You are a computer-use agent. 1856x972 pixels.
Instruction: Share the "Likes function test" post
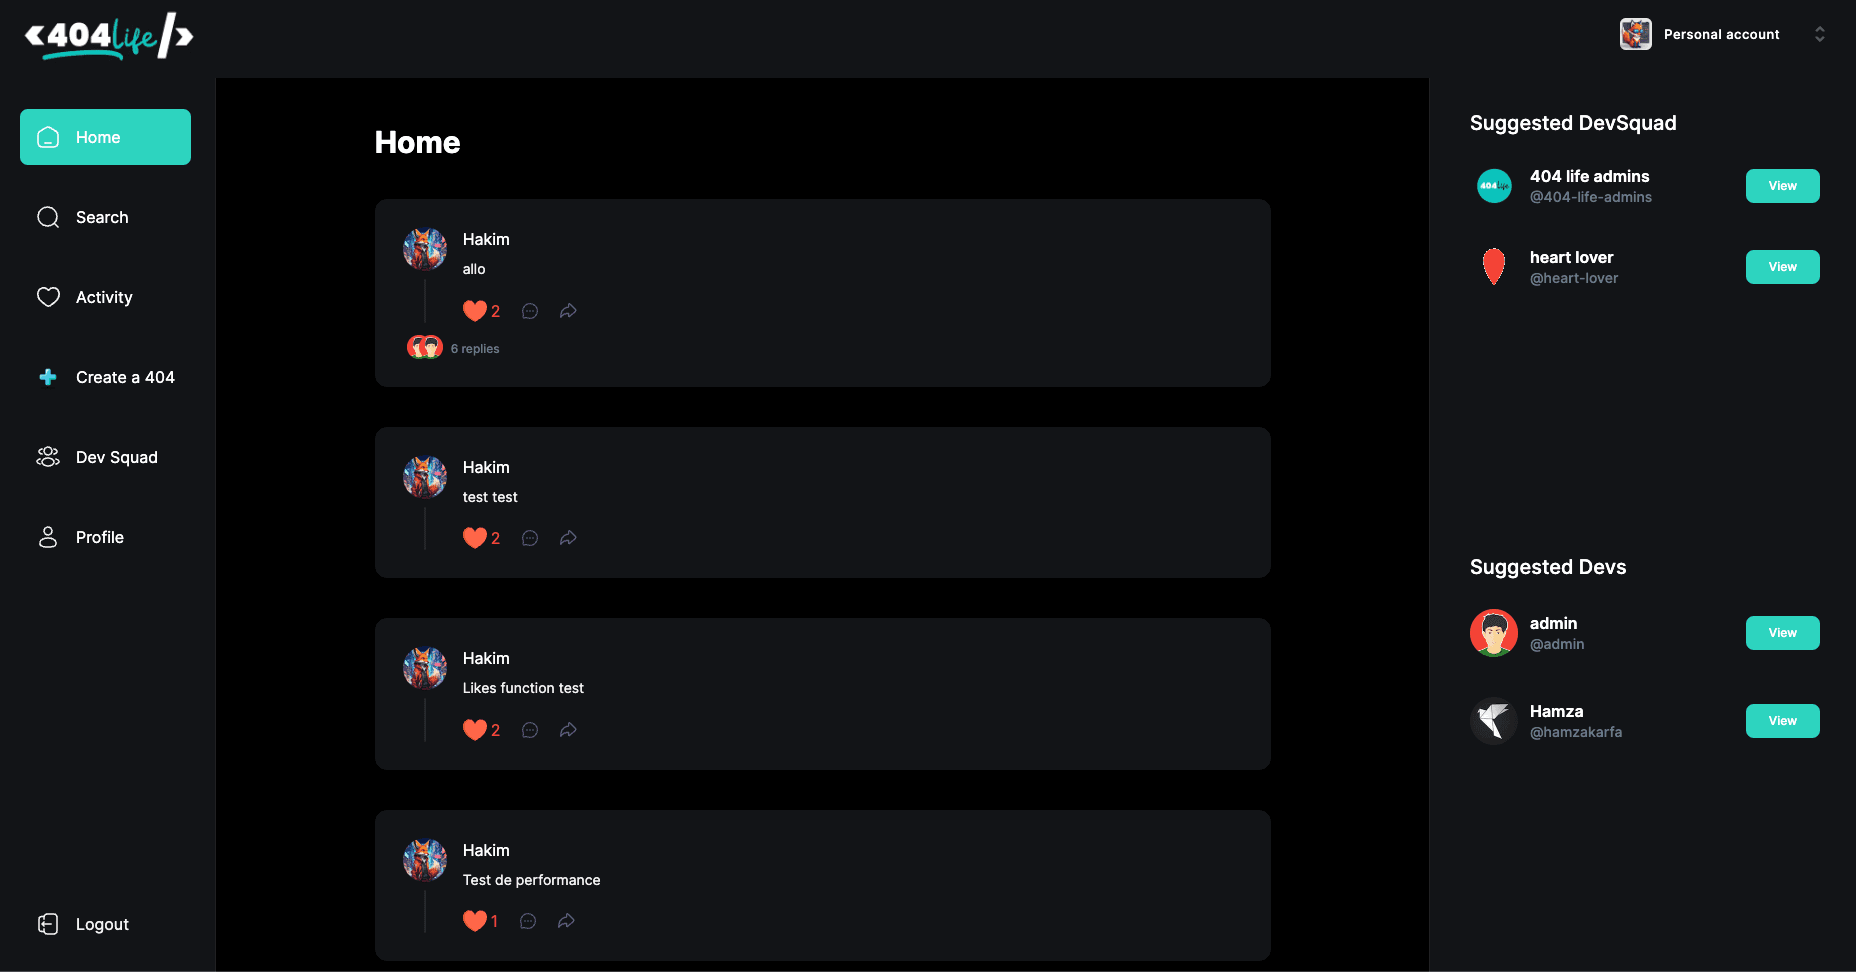568,730
